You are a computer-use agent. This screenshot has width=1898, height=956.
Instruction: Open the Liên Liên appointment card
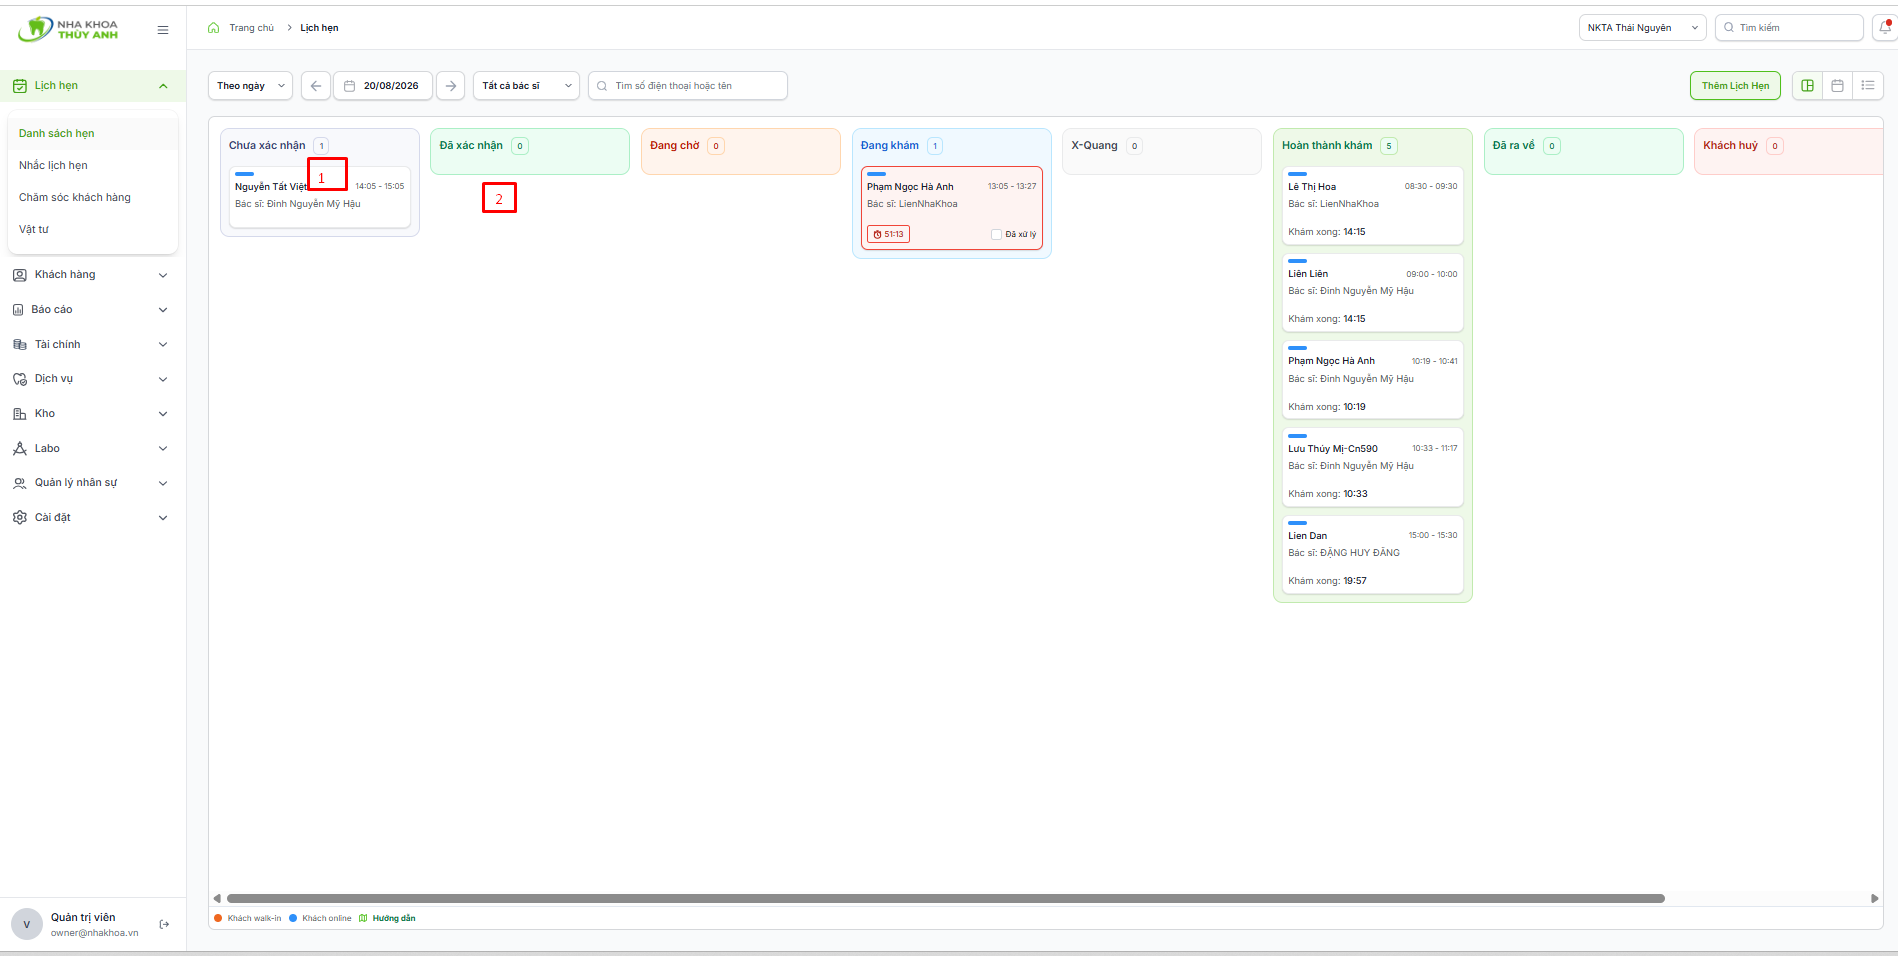pyautogui.click(x=1372, y=293)
